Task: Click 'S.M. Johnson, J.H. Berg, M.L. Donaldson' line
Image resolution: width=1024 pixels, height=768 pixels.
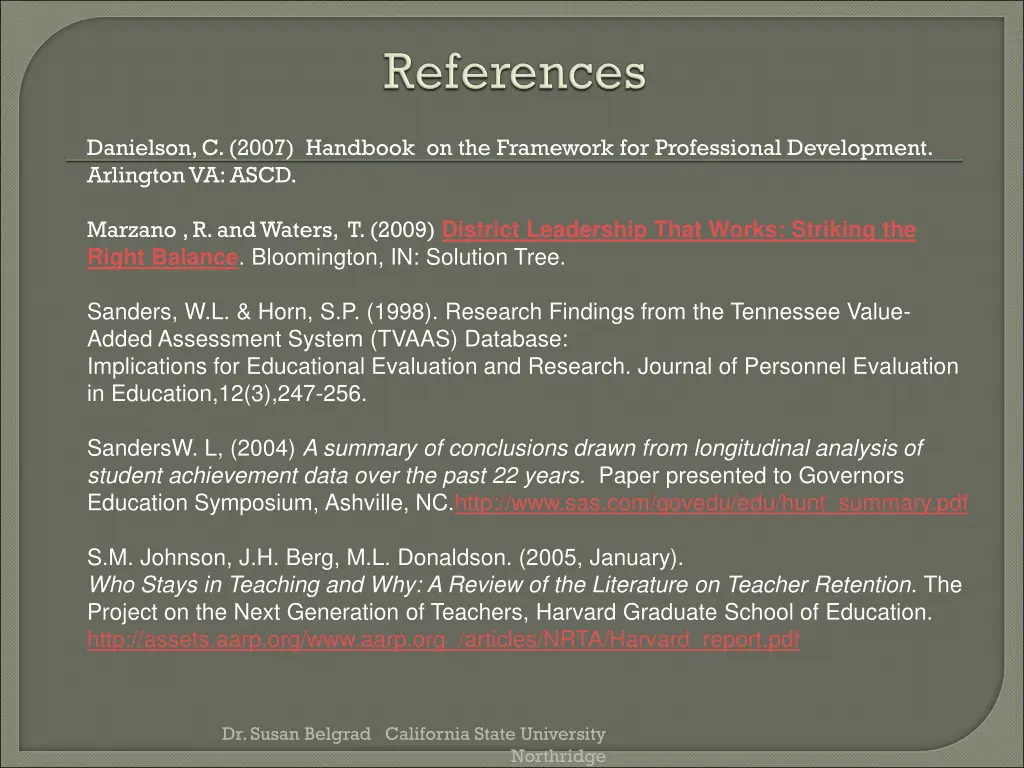Action: pos(385,558)
